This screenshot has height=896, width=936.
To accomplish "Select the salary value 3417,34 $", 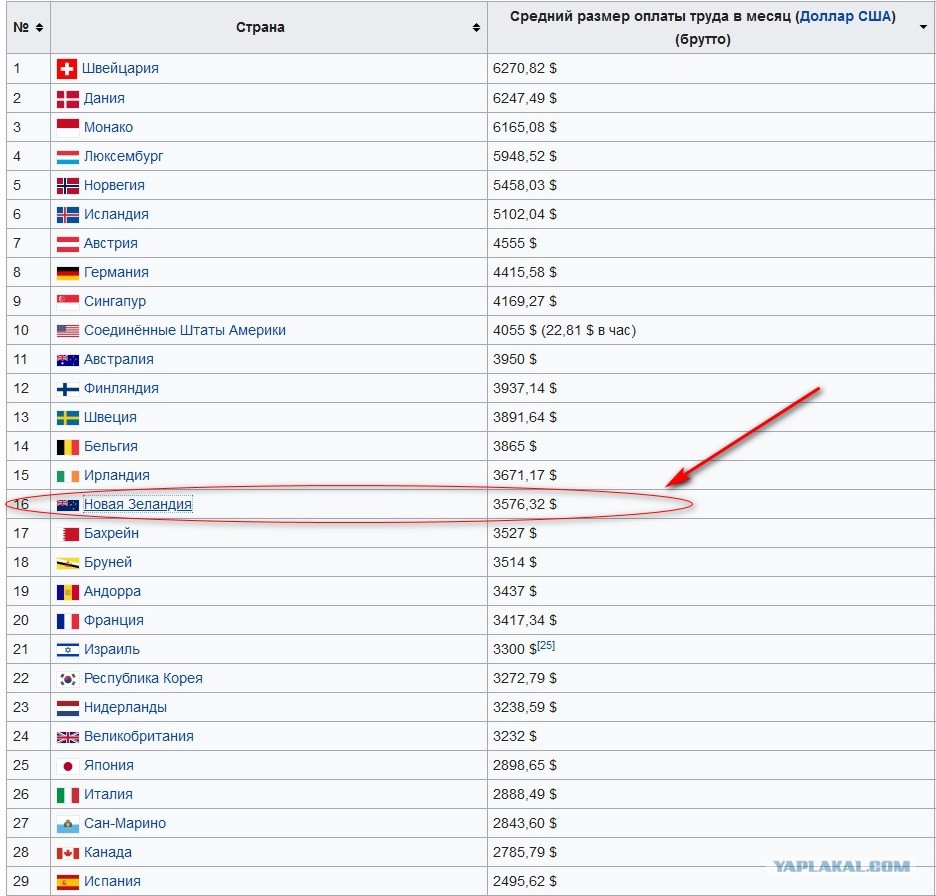I will [x=525, y=620].
